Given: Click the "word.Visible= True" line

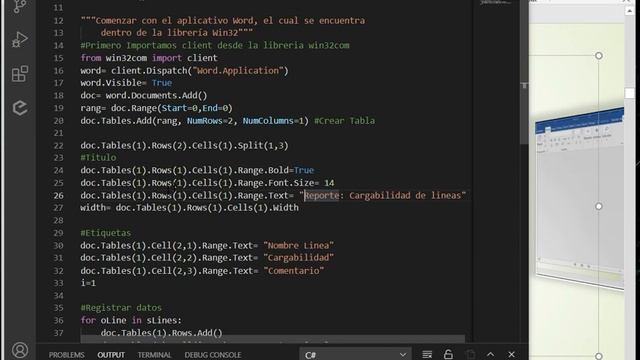Looking at the screenshot, I should 126,83.
